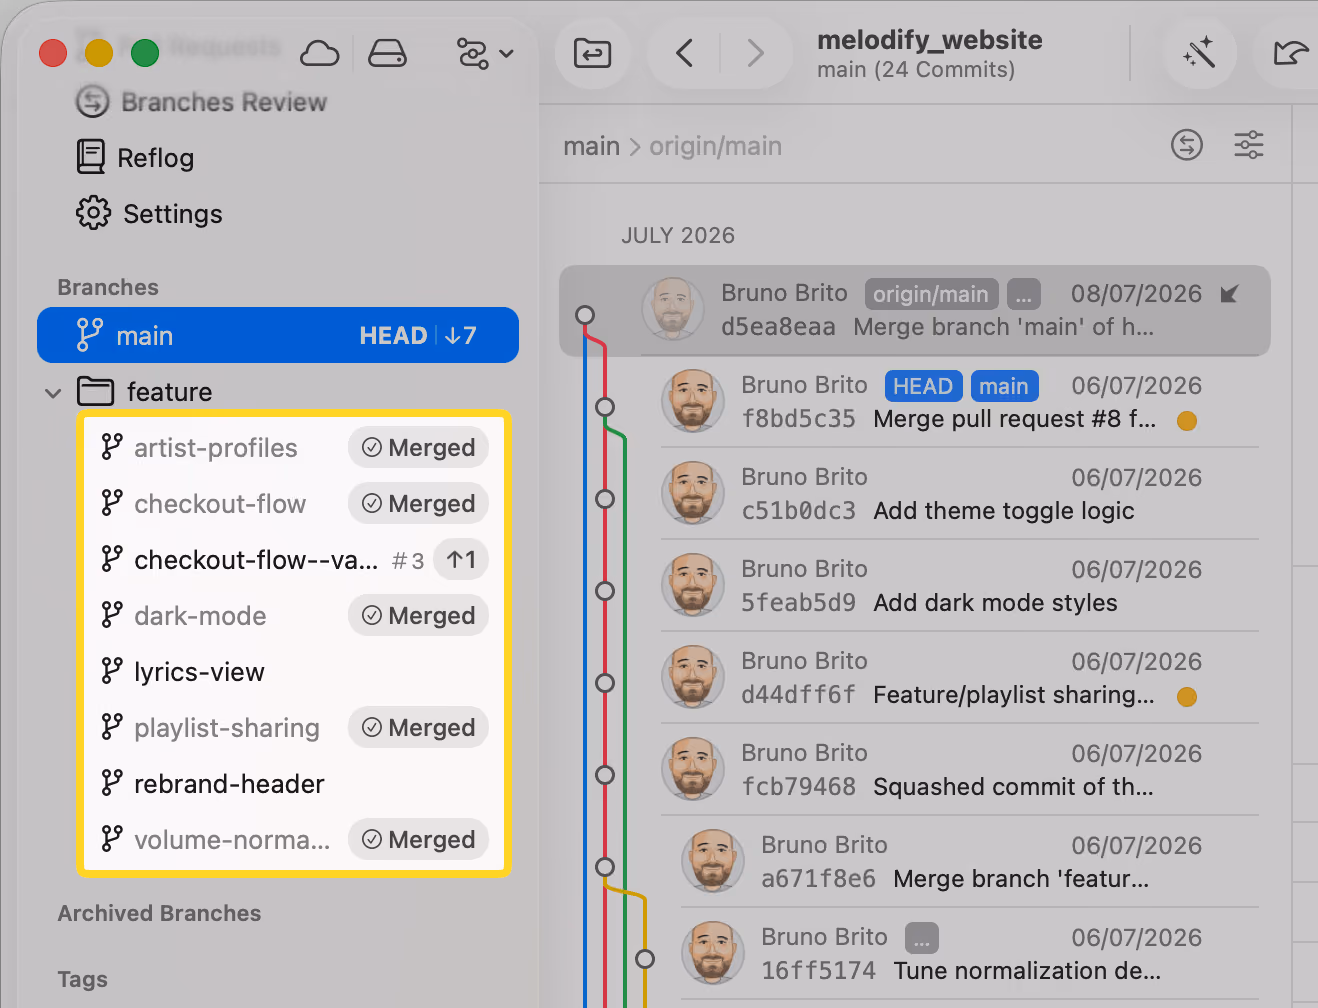Click the magic wand sparkle button
The height and width of the screenshot is (1008, 1318).
coord(1199,53)
